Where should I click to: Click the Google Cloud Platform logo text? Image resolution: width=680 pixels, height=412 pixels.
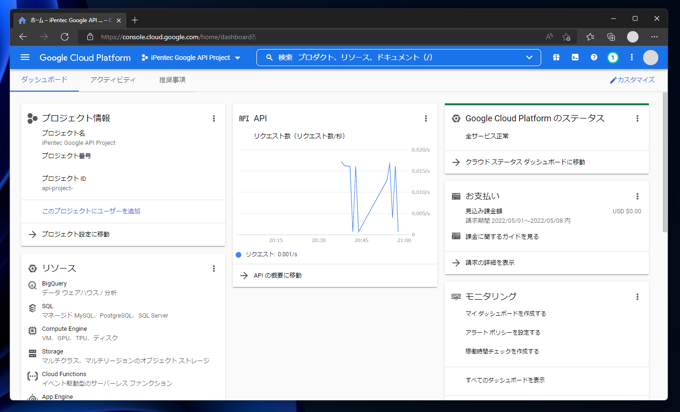tap(85, 58)
